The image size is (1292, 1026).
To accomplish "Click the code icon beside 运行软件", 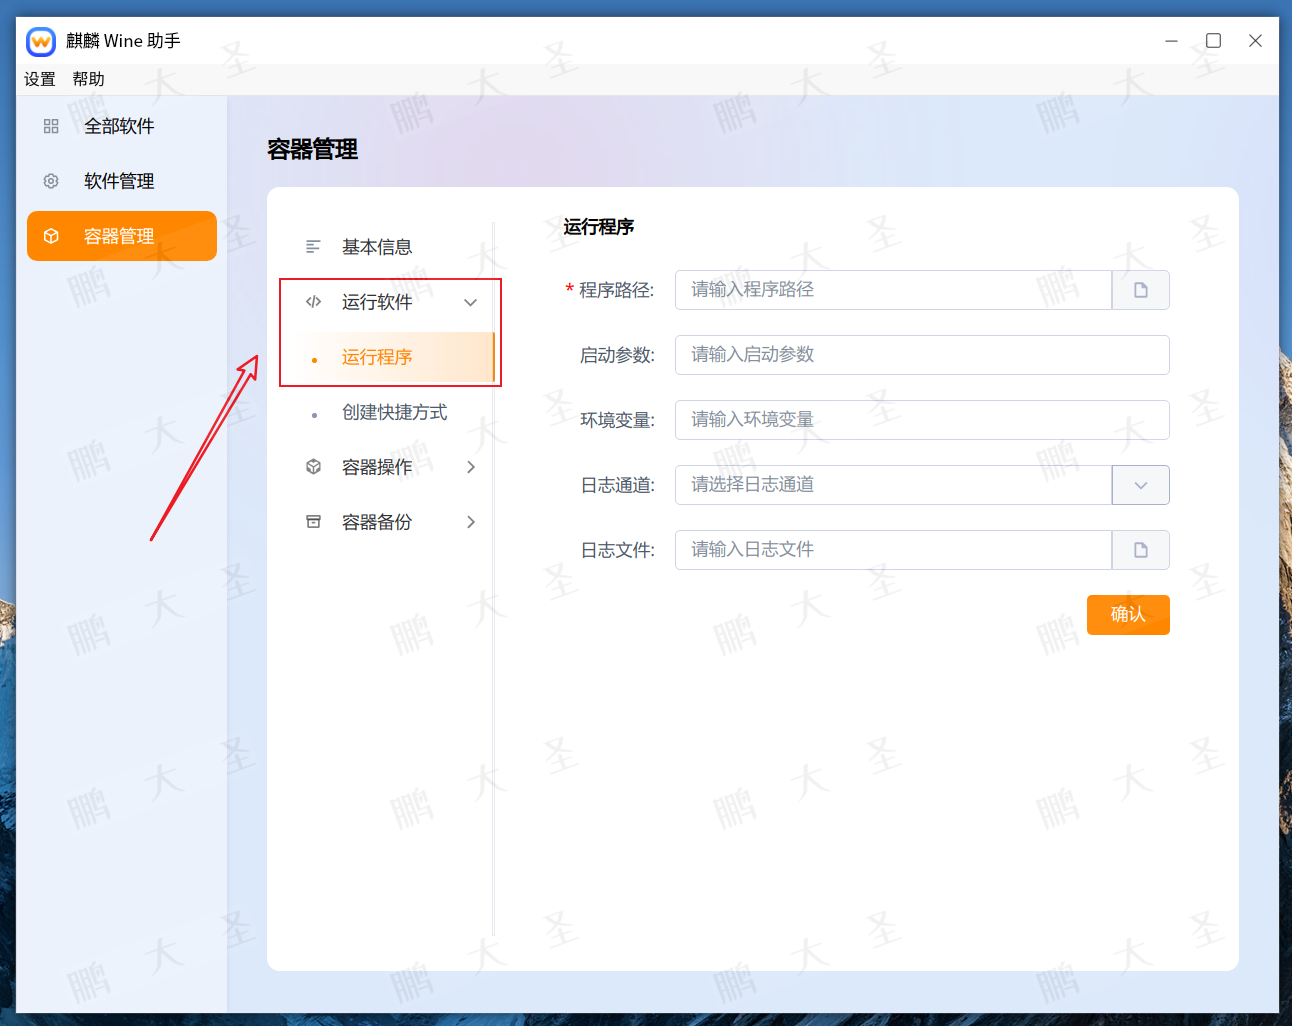I will point(313,302).
